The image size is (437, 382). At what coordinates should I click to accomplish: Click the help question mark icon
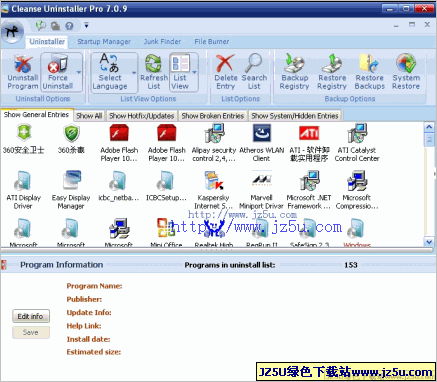coord(69,26)
